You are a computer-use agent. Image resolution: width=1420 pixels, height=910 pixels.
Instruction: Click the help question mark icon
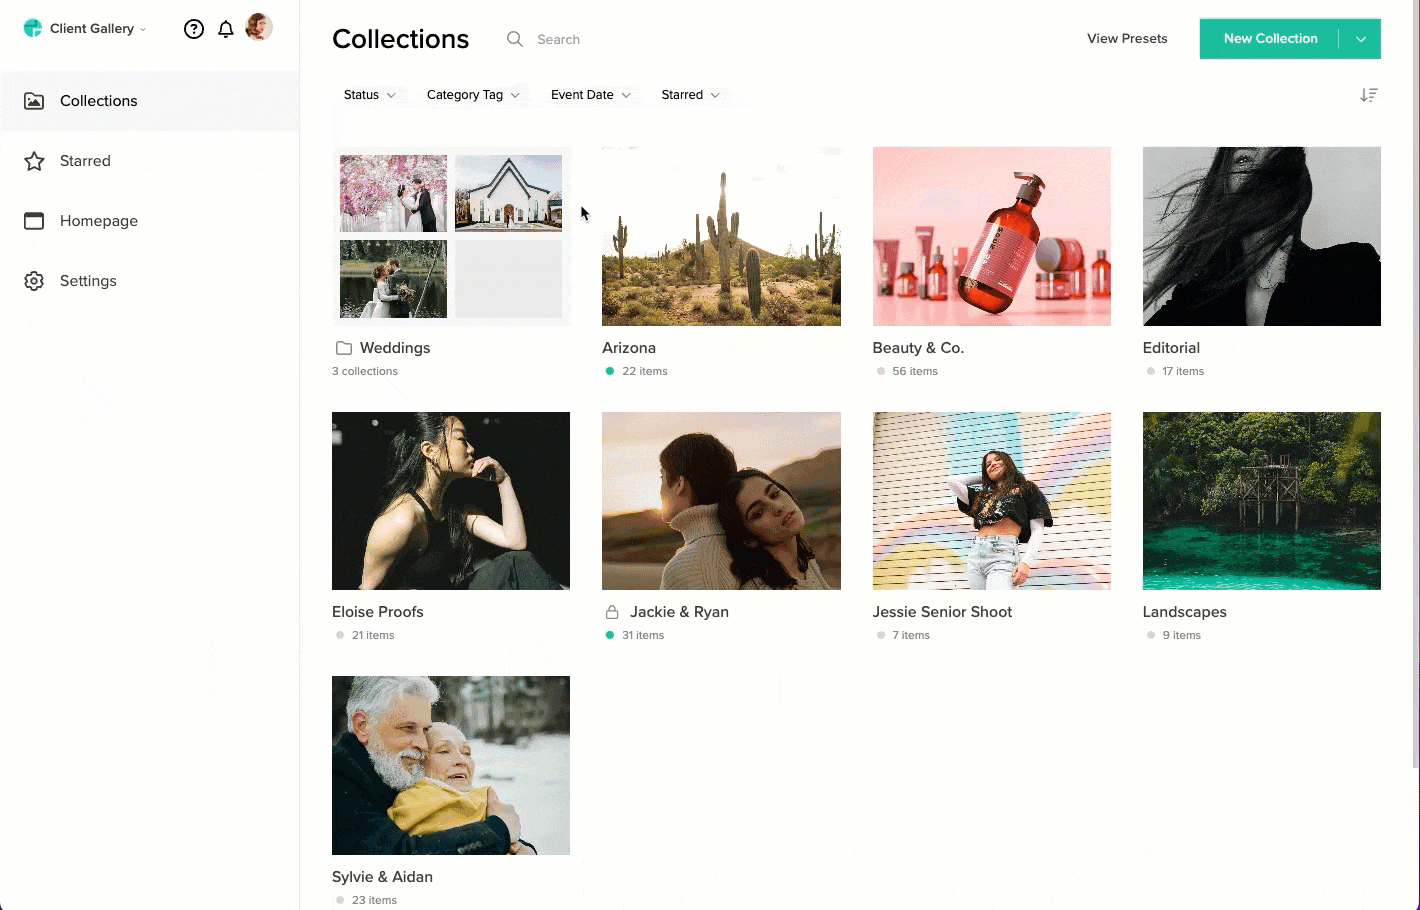193,28
